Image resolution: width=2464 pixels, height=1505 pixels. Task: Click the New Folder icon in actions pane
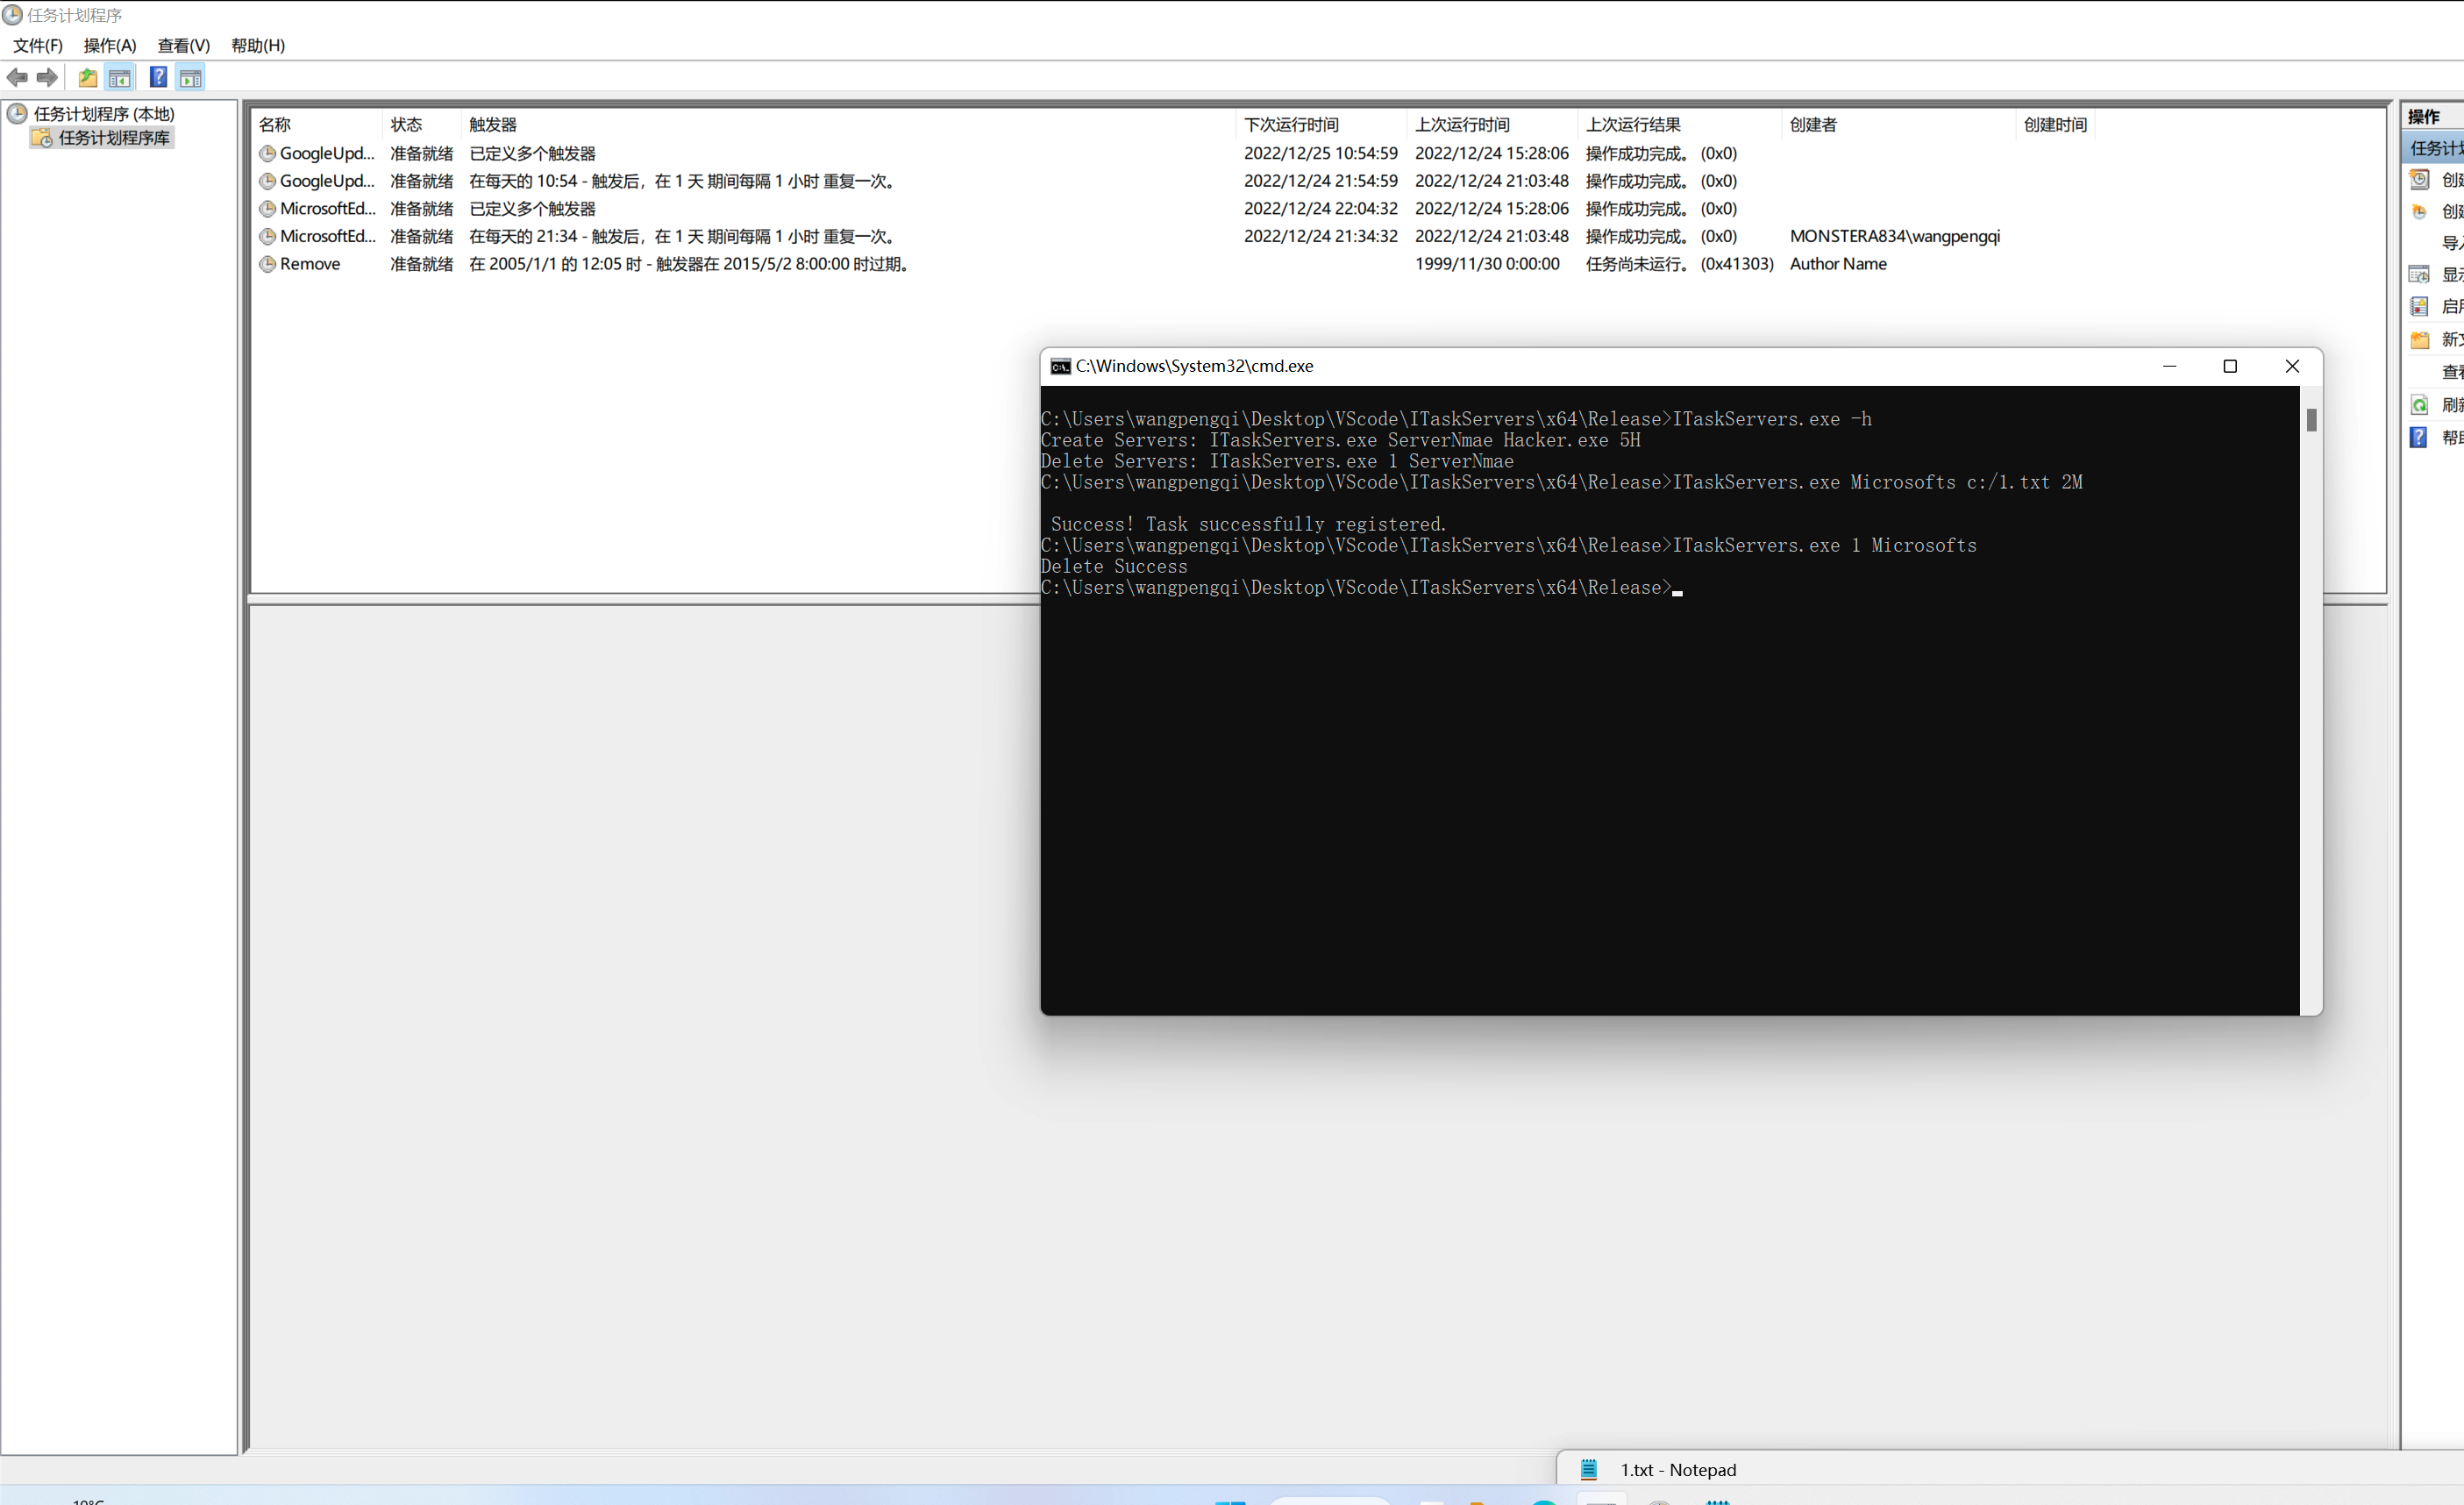tap(2419, 340)
